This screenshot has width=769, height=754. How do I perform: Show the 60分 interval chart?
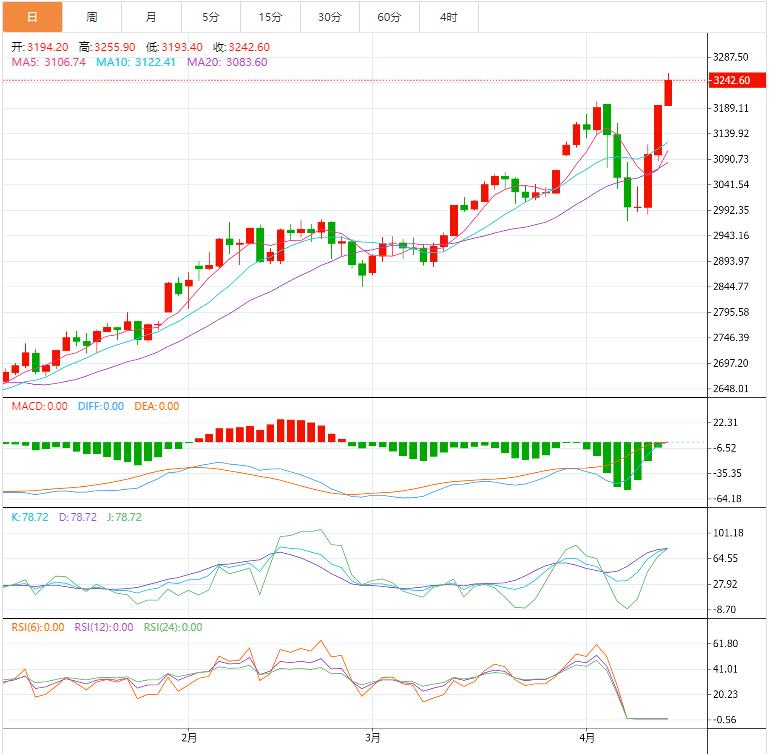click(x=389, y=17)
